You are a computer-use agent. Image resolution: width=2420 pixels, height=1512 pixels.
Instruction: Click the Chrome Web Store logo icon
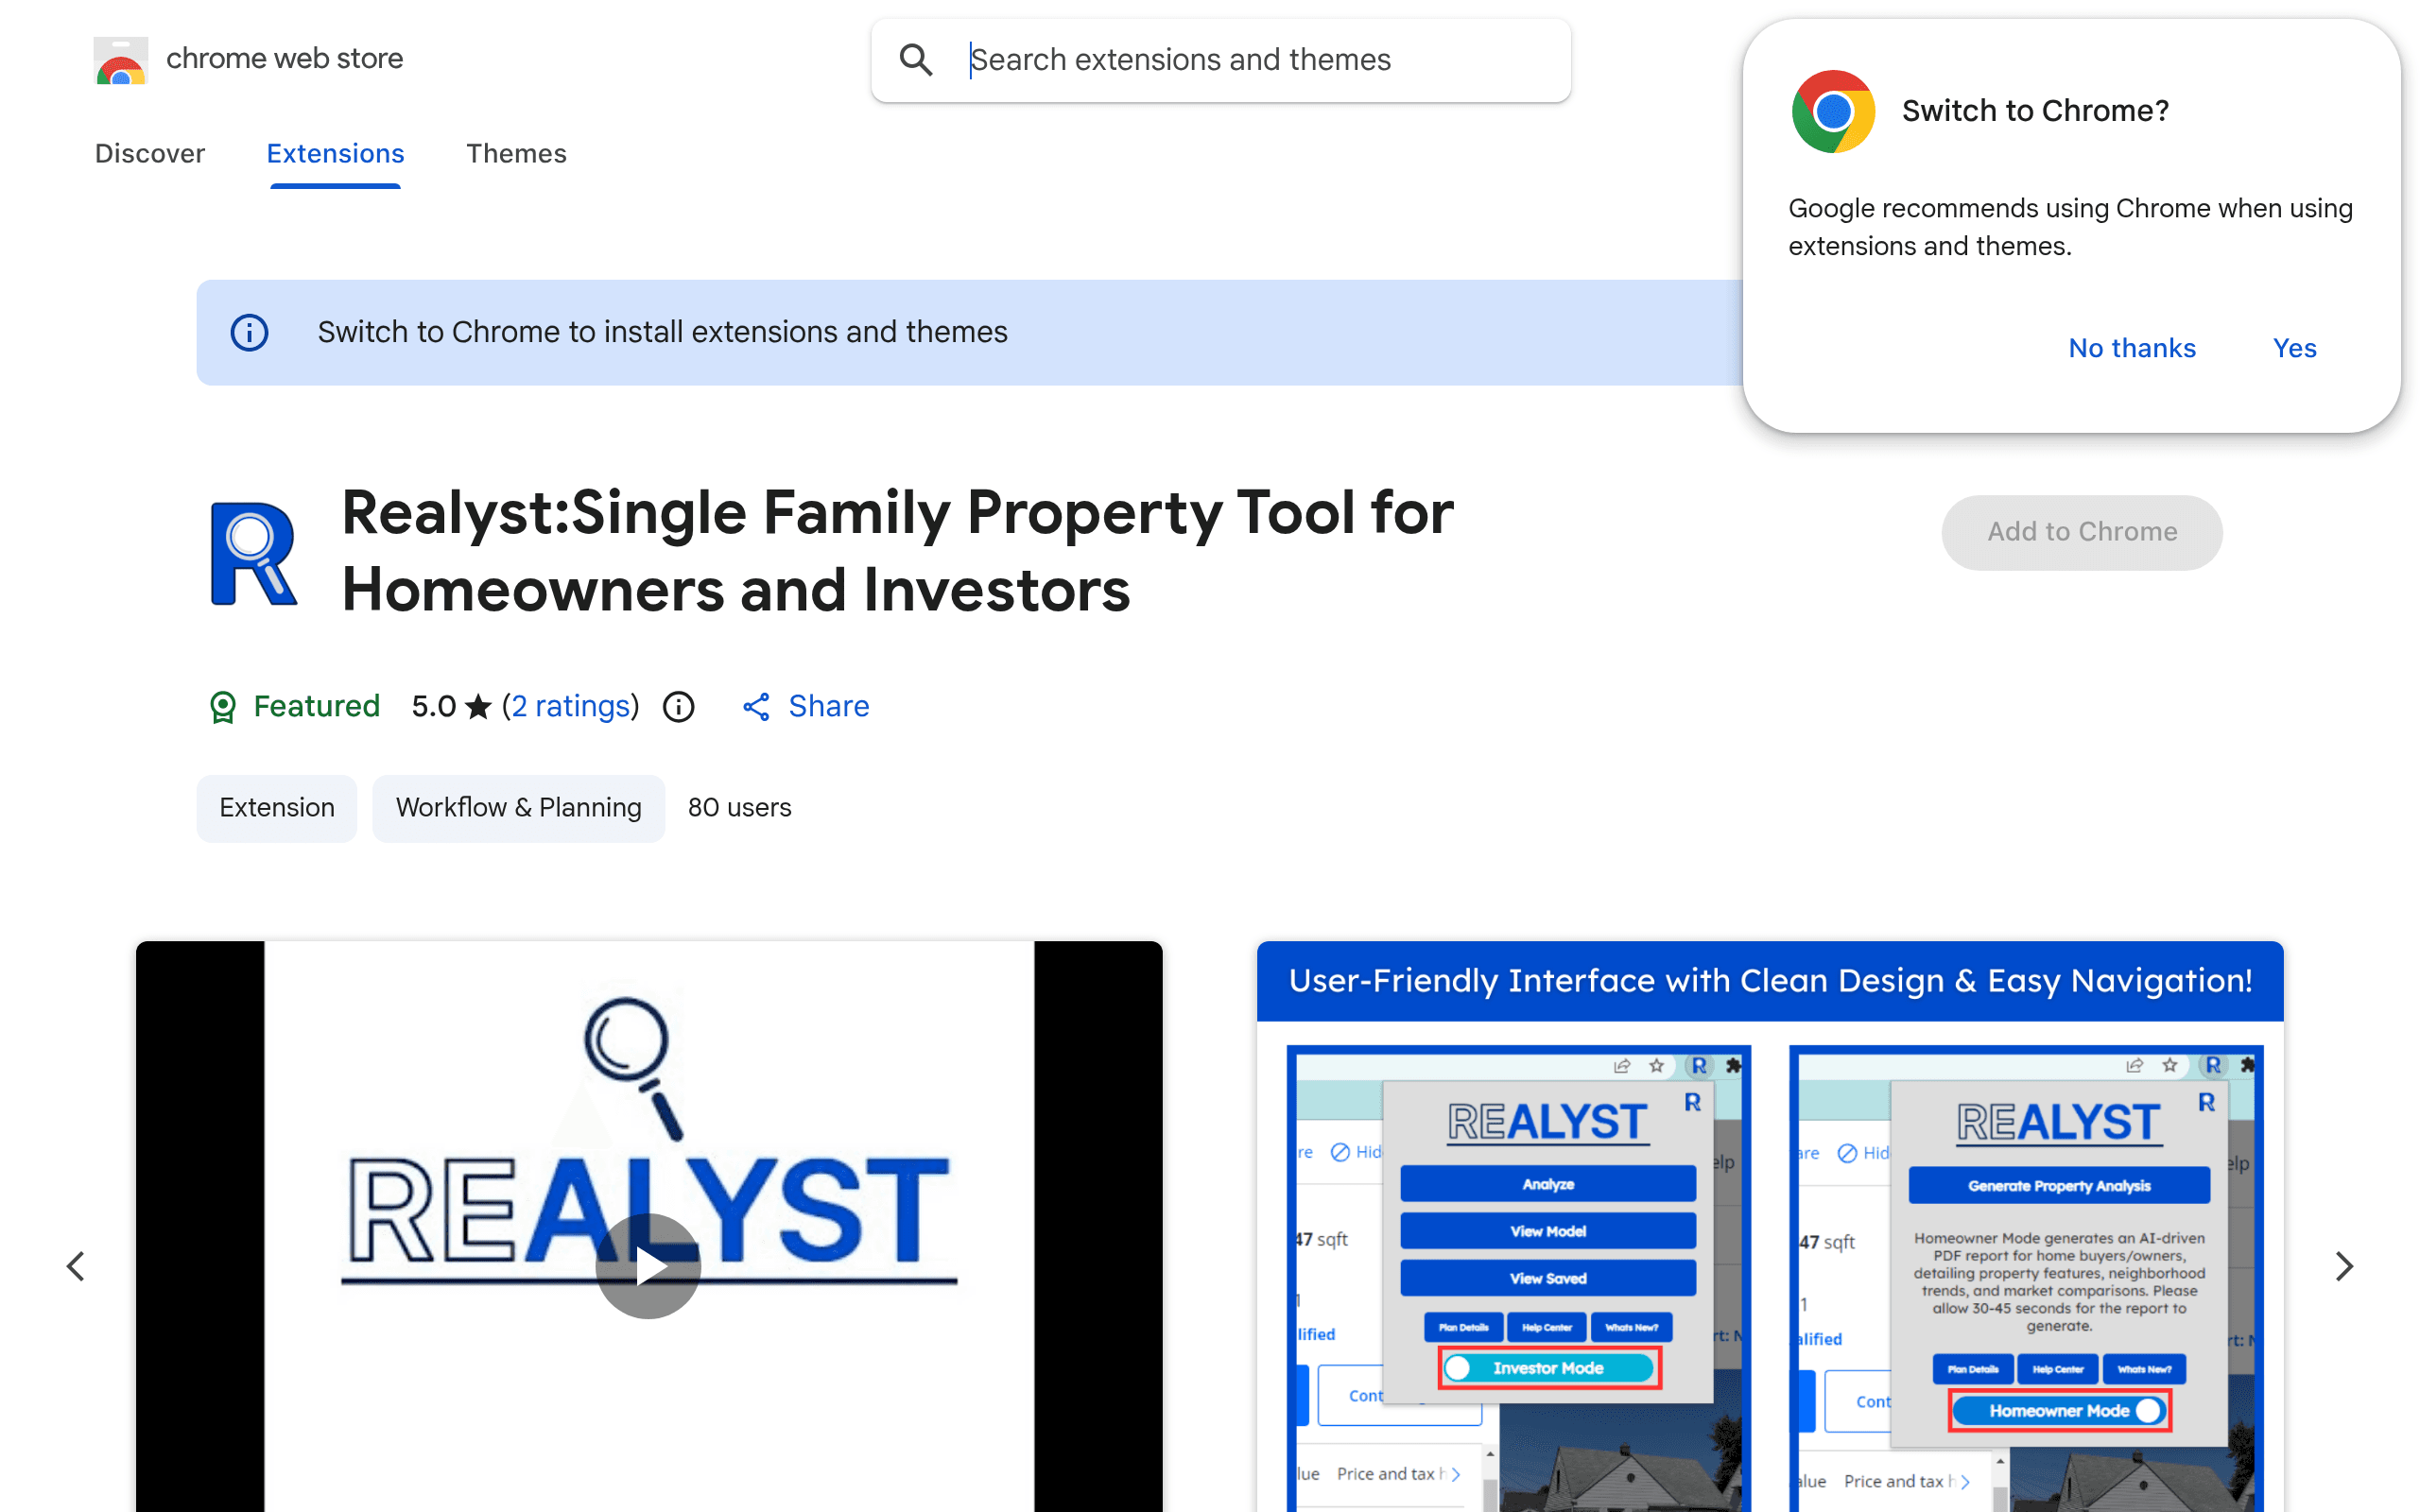tap(121, 60)
